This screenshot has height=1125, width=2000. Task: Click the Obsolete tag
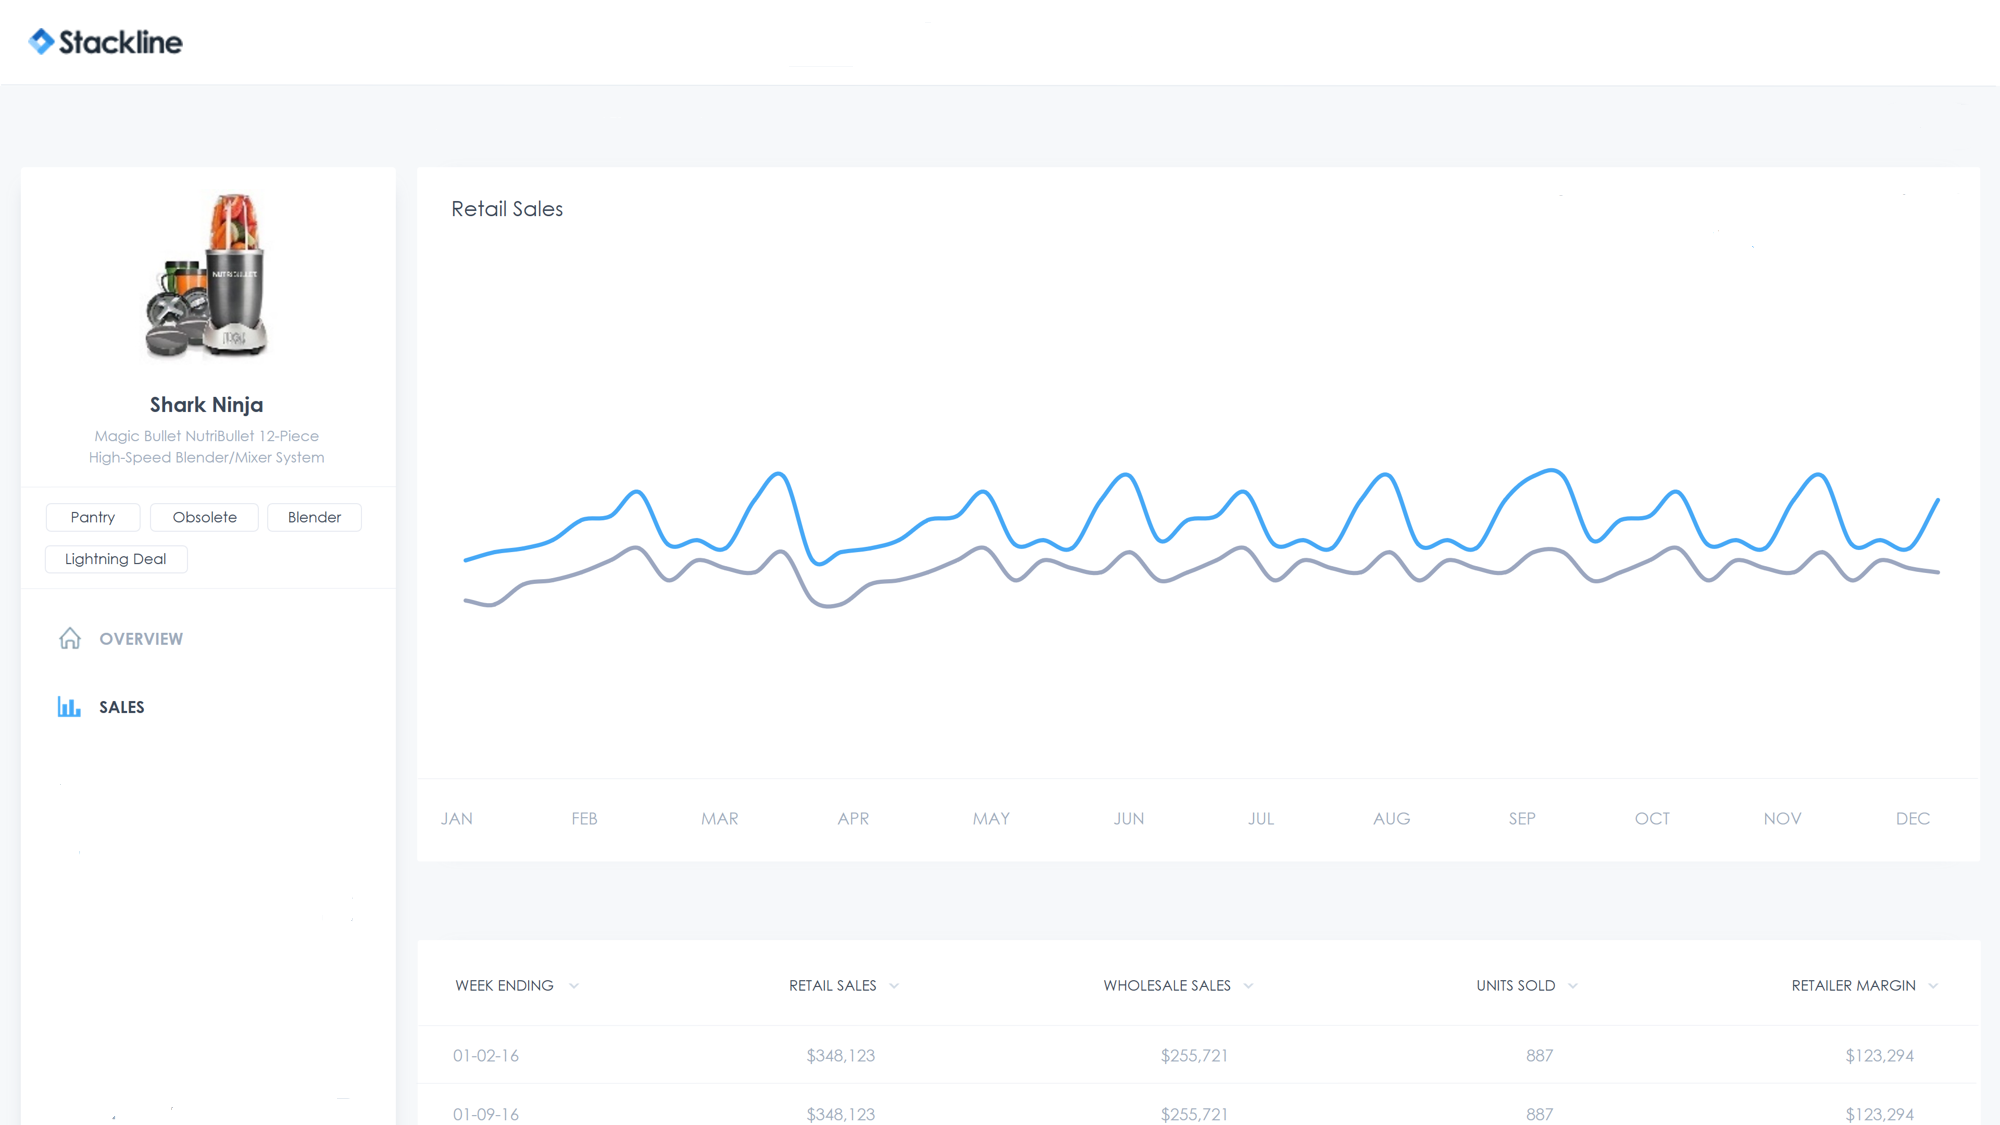[204, 517]
